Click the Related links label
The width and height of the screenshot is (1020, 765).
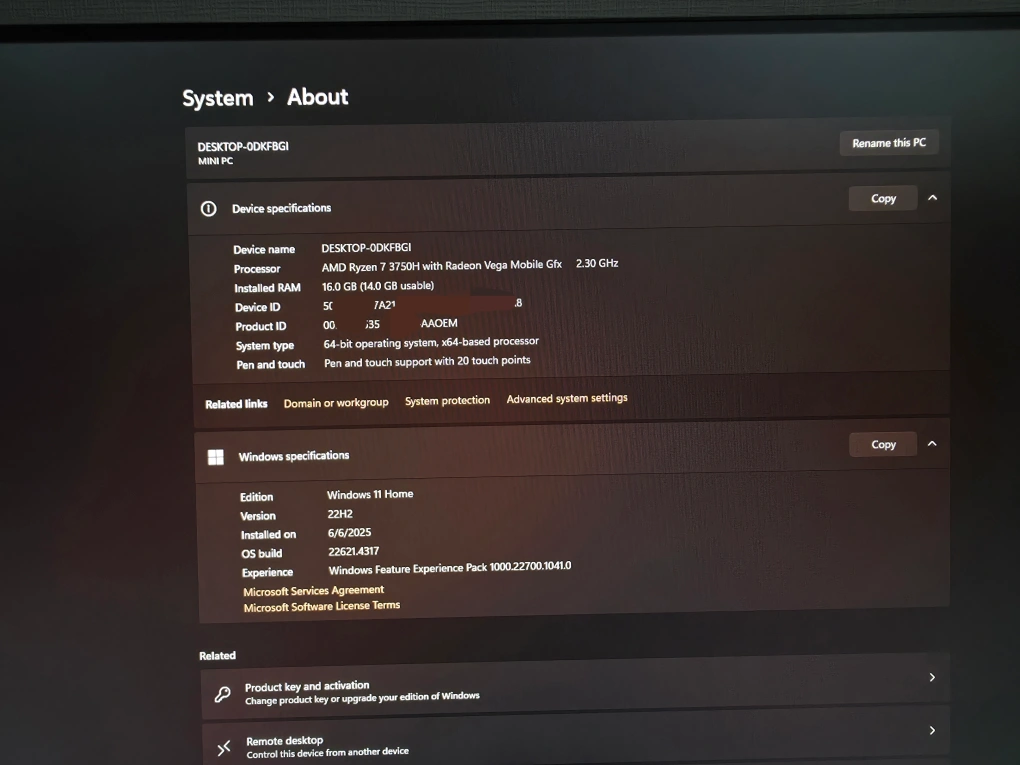[236, 404]
